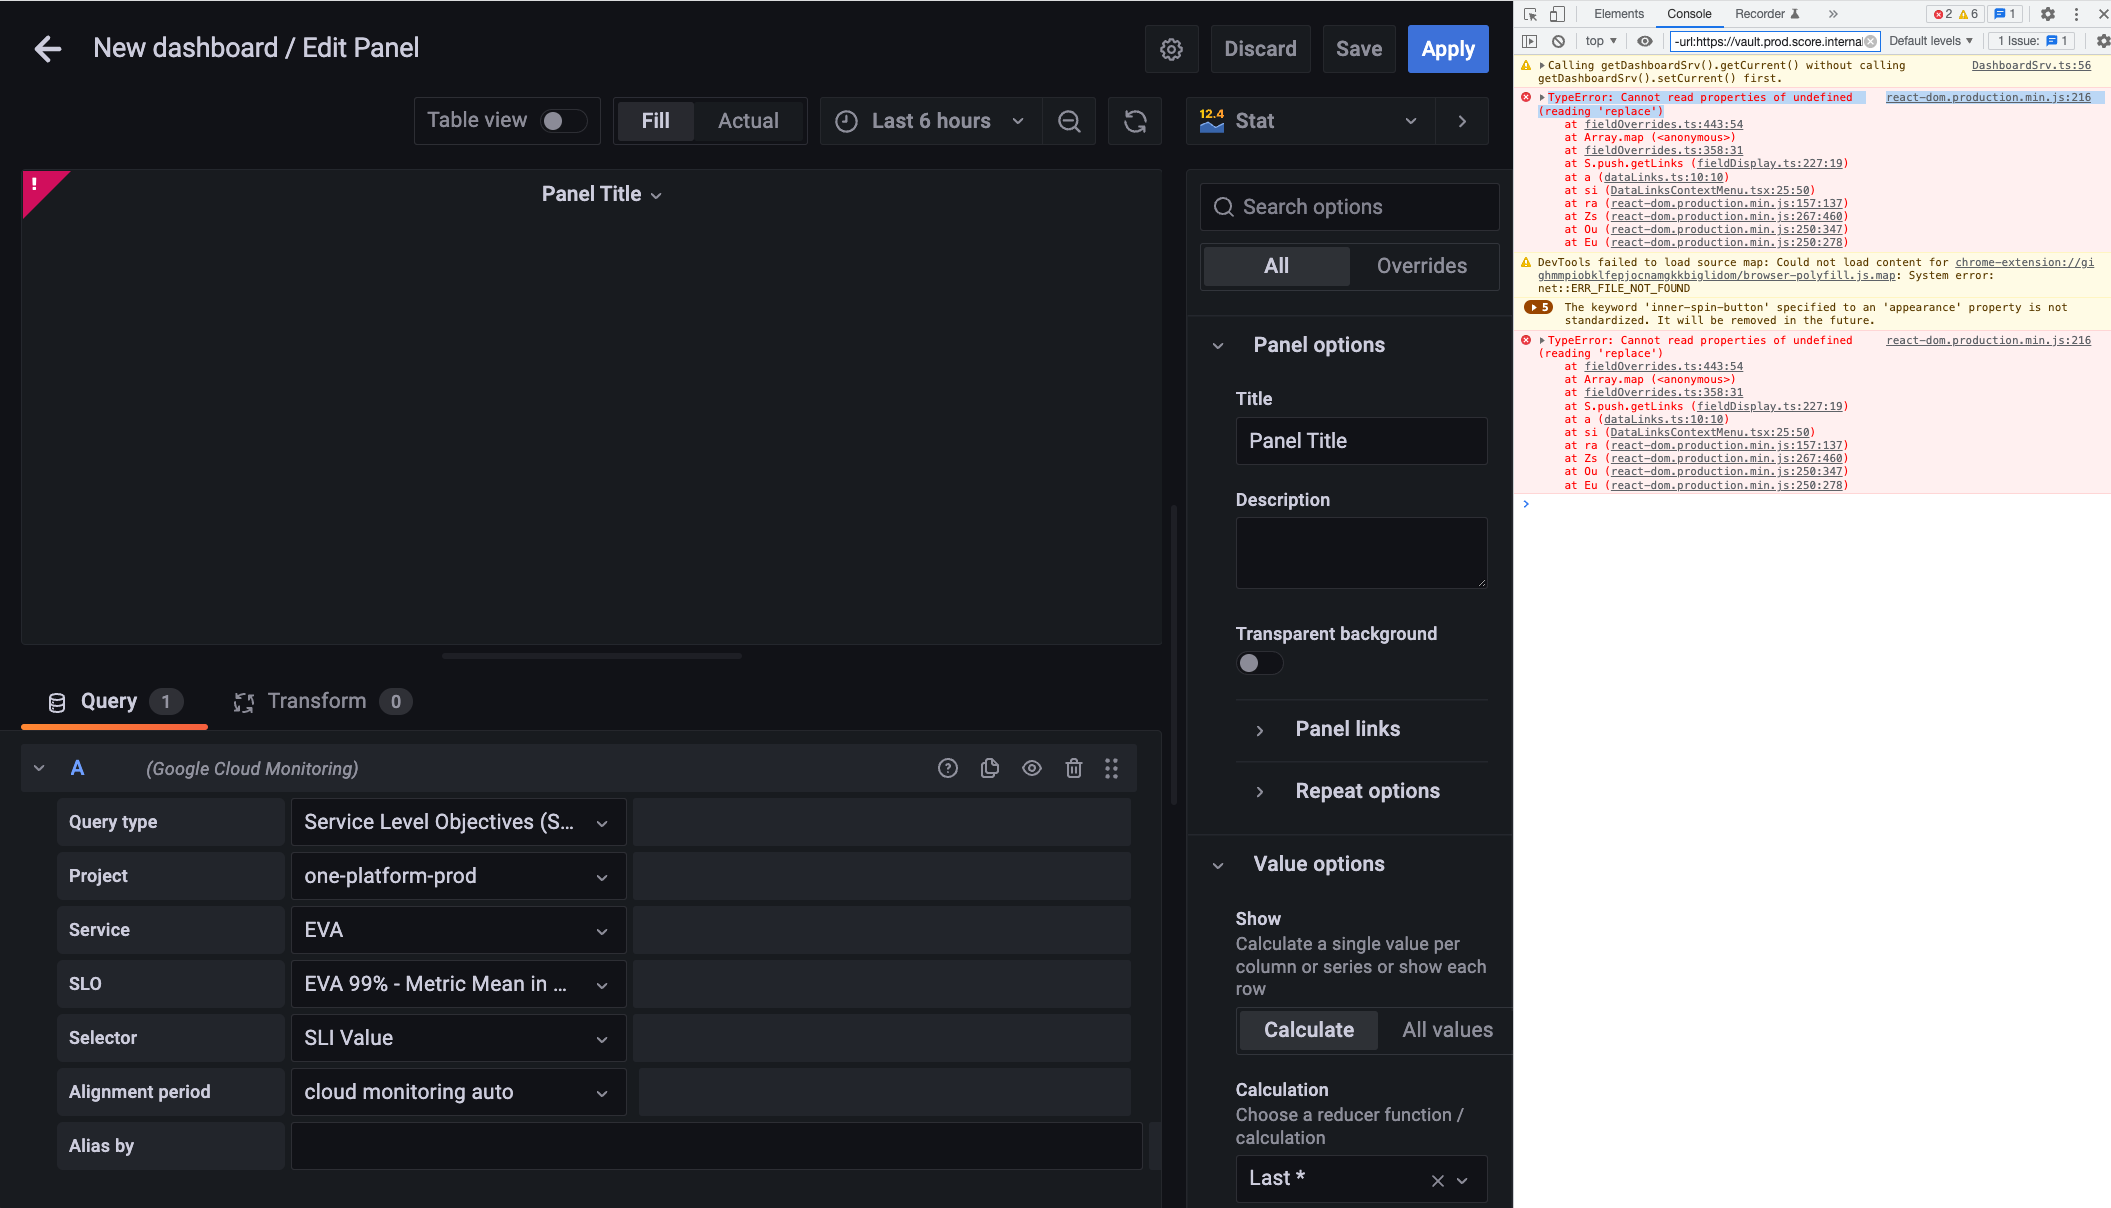Viewport: 2111px width, 1208px height.
Task: Collapse Panel options section
Action: (x=1319, y=345)
